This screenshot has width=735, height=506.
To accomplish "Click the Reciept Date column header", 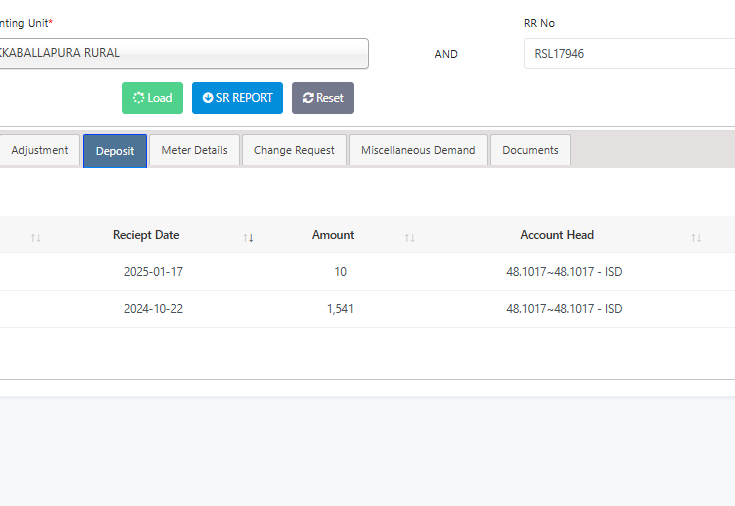I will [146, 235].
